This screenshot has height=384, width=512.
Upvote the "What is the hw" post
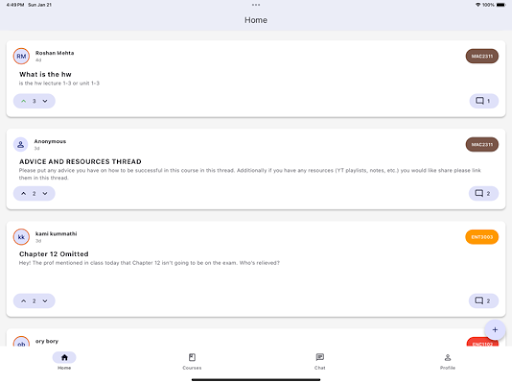(x=24, y=101)
